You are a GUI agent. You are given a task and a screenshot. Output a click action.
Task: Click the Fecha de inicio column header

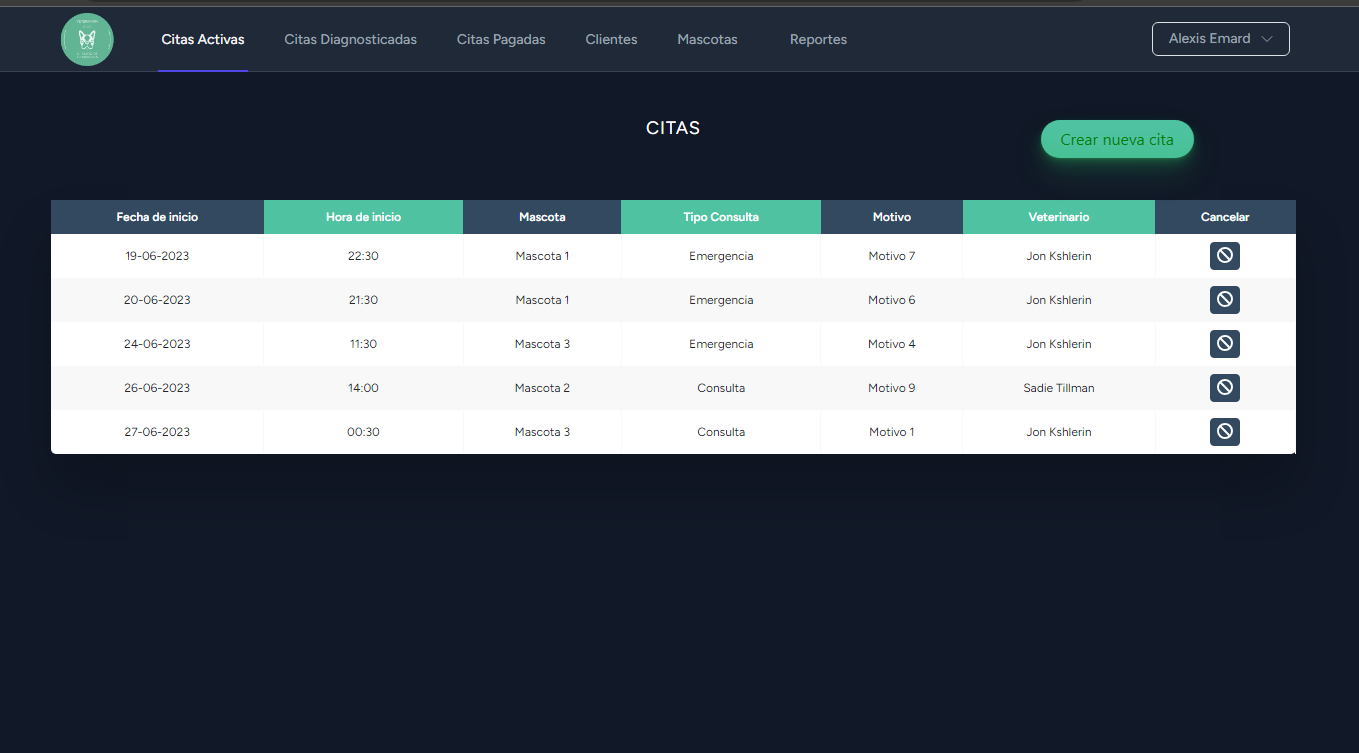pos(157,217)
